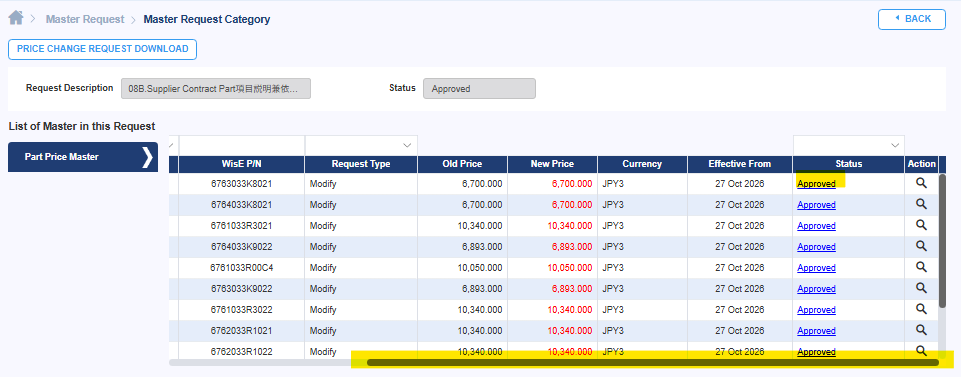Open Approved link for 6761033R3022
This screenshot has height=377, width=961.
[816, 310]
